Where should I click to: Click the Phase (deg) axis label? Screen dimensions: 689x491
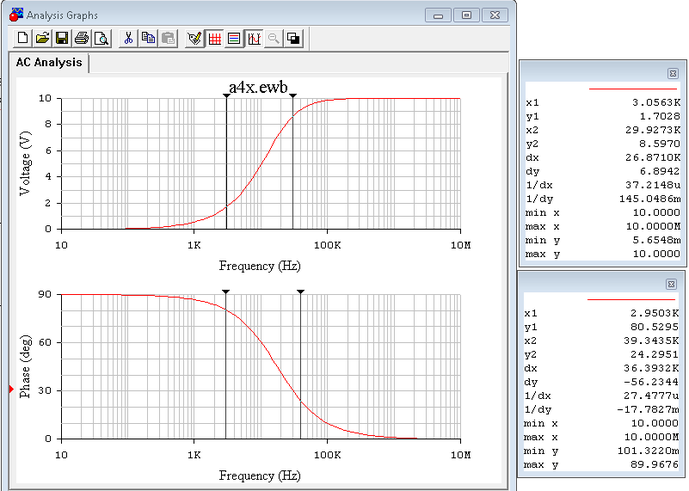click(x=25, y=366)
